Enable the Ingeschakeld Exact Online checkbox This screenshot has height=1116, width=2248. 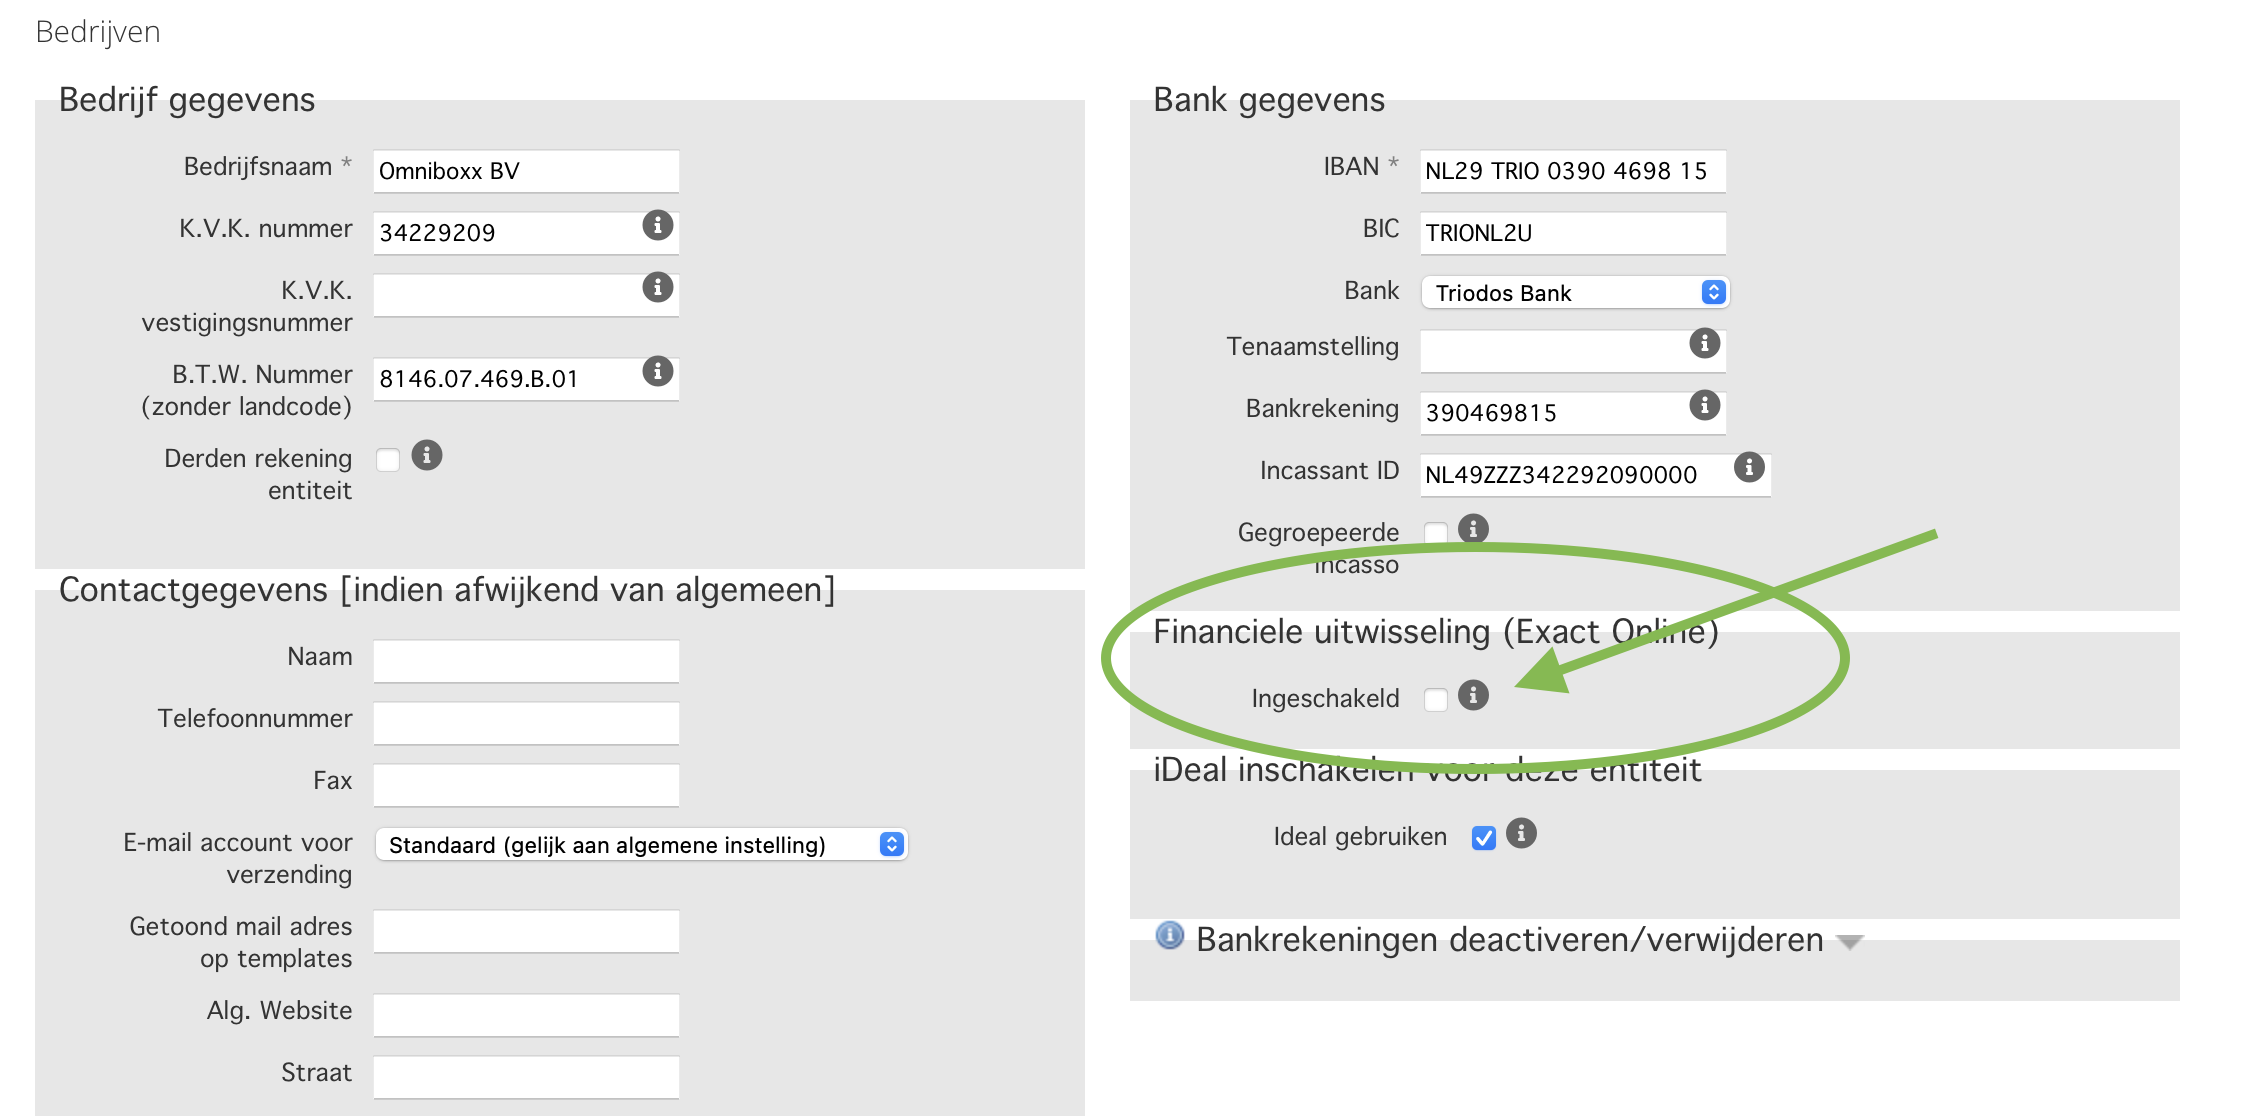point(1436,699)
